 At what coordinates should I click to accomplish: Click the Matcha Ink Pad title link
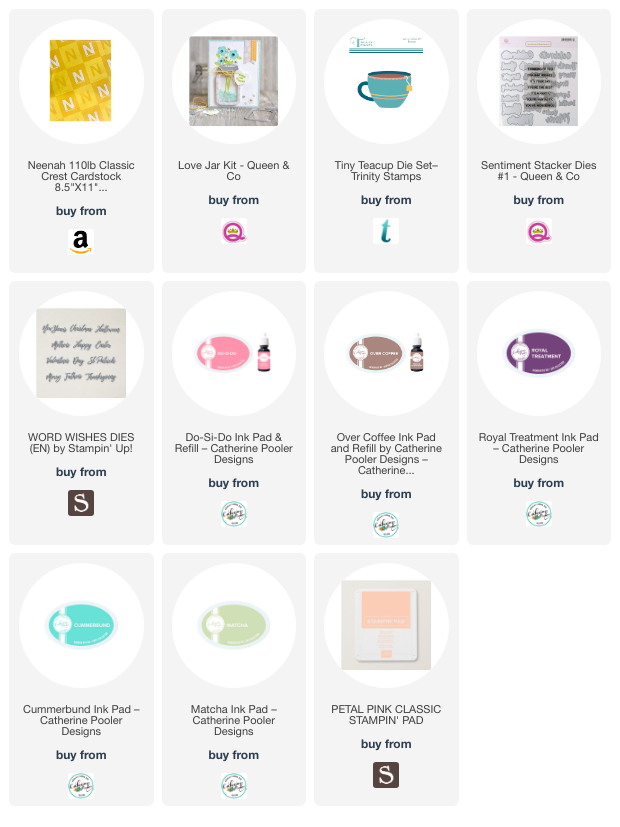click(x=234, y=720)
